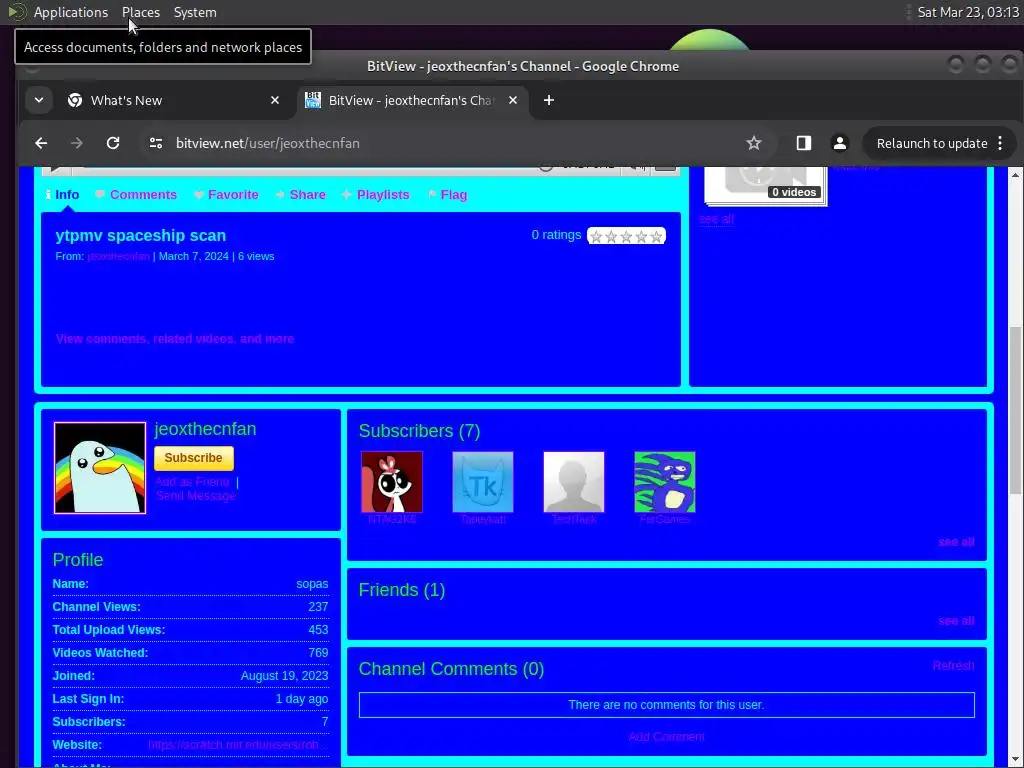
Task: Bookmark this page with the star icon
Action: point(754,143)
